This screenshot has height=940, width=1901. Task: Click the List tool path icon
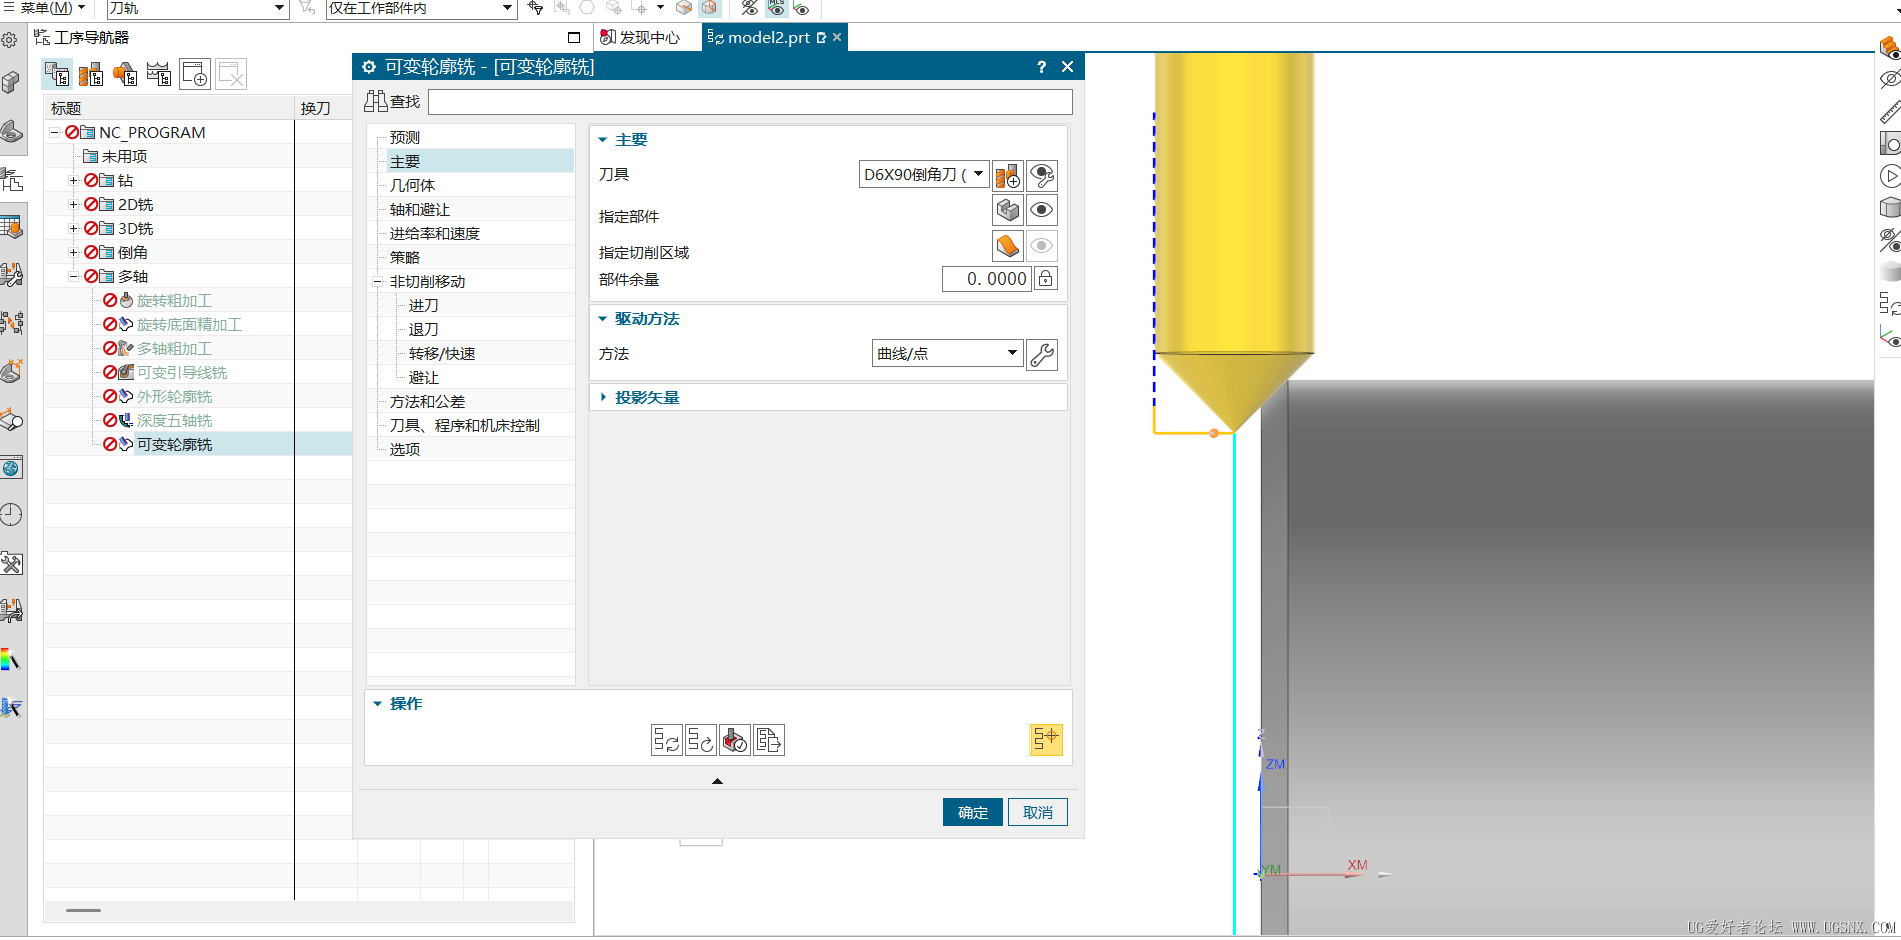point(769,740)
